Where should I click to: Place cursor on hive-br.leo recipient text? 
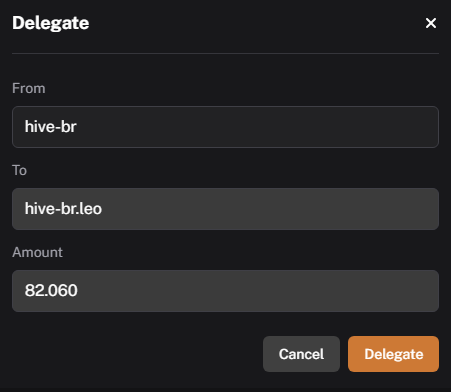click(x=63, y=209)
